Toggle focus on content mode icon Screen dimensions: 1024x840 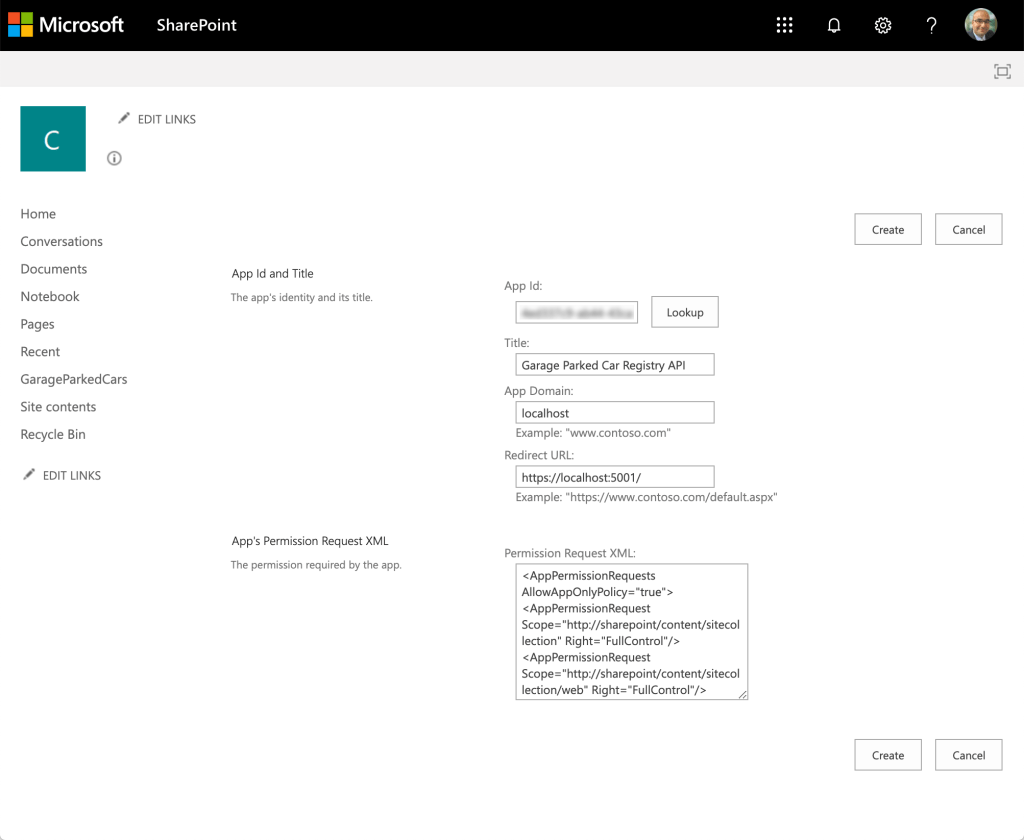click(x=1001, y=71)
